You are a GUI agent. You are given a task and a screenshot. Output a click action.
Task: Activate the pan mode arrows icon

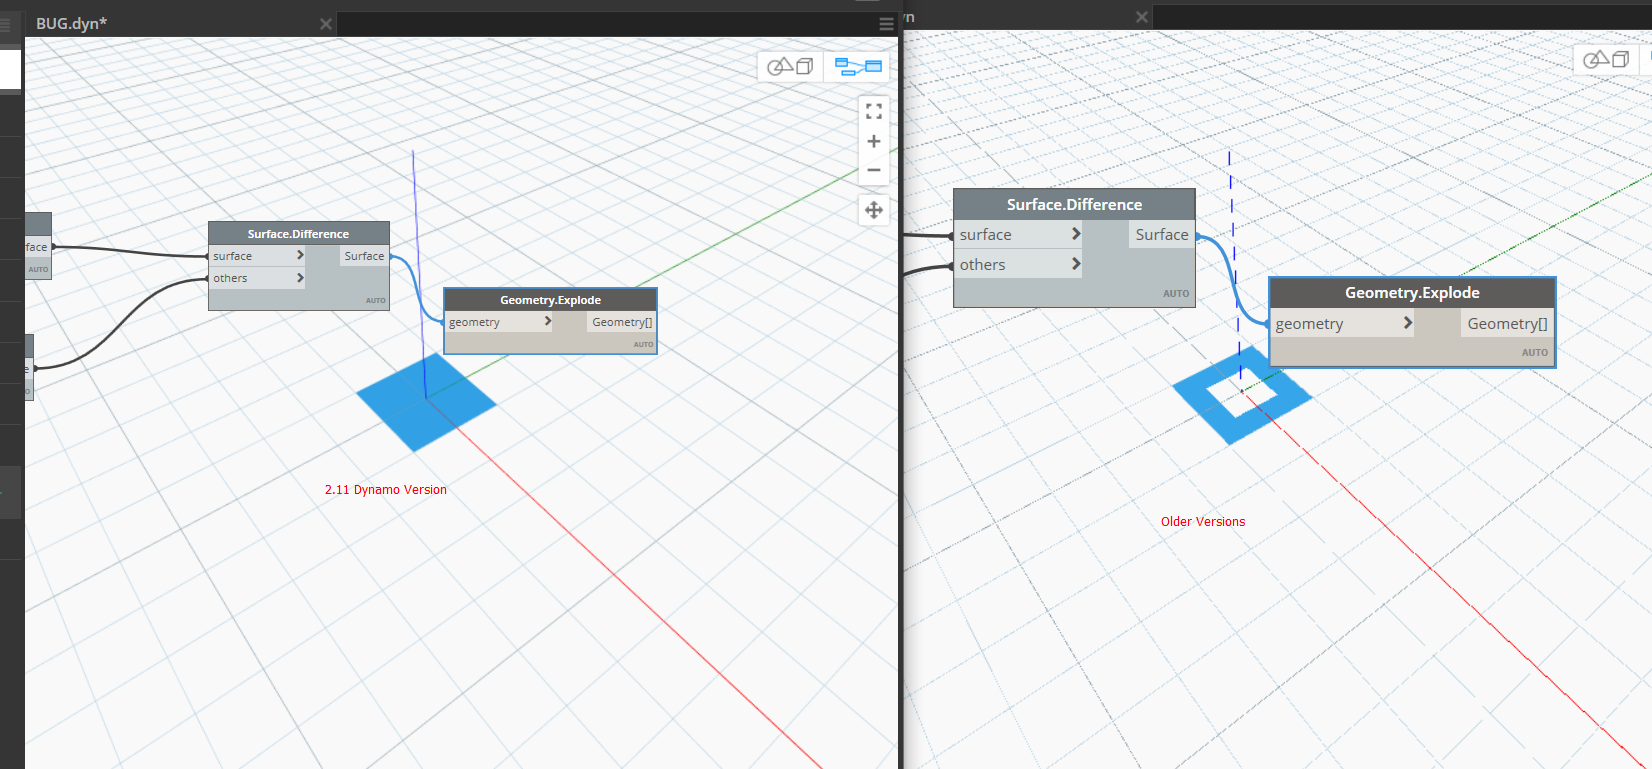tap(874, 210)
